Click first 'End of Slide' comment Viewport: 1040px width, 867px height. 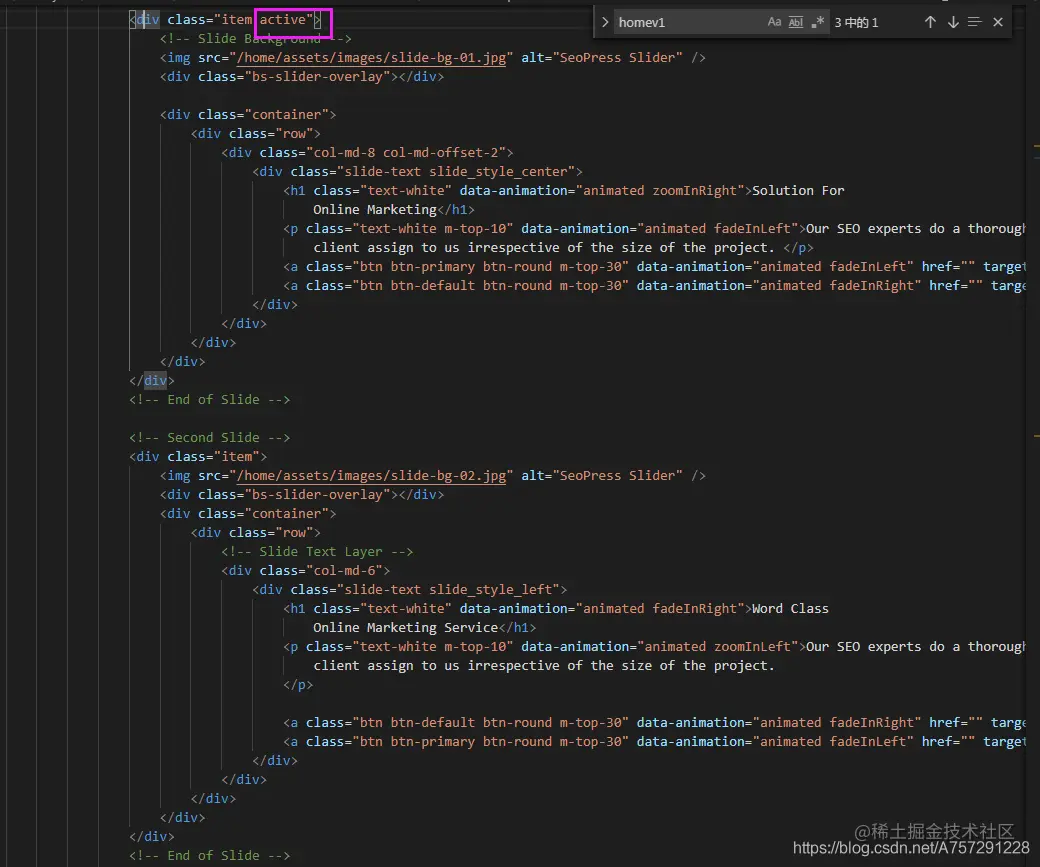click(210, 400)
